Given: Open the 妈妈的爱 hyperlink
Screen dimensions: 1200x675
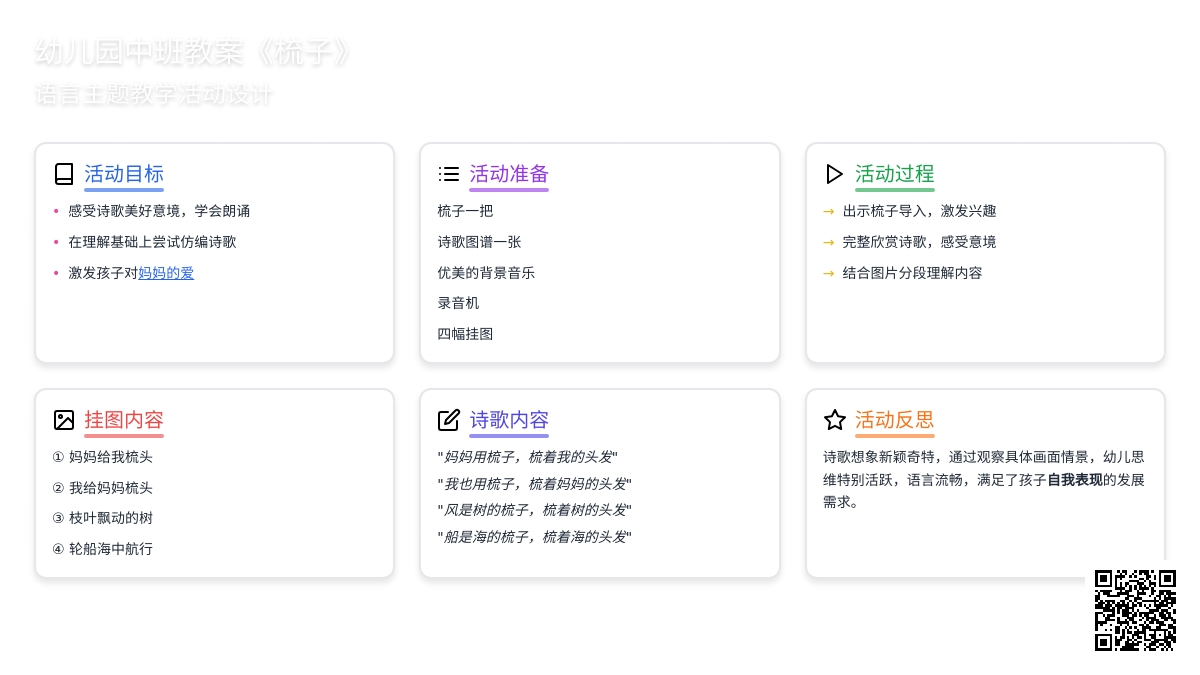Looking at the screenshot, I should pyautogui.click(x=166, y=273).
